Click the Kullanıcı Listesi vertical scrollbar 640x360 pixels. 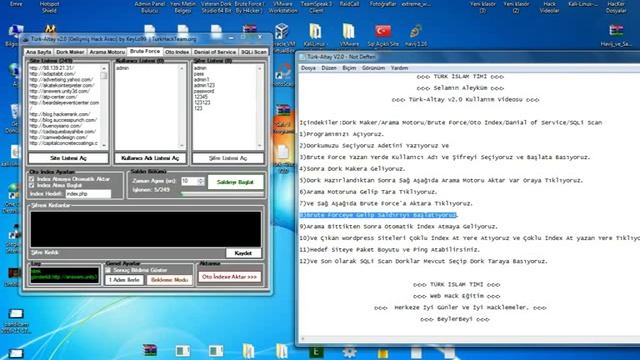pos(182,106)
